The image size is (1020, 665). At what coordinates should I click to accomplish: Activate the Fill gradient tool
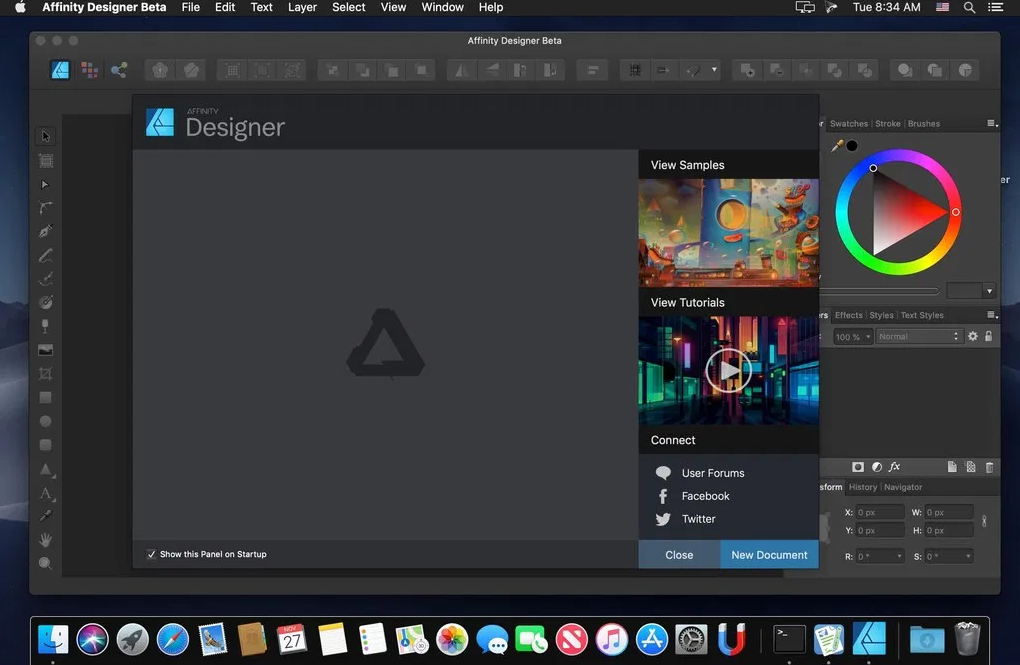pyautogui.click(x=45, y=301)
